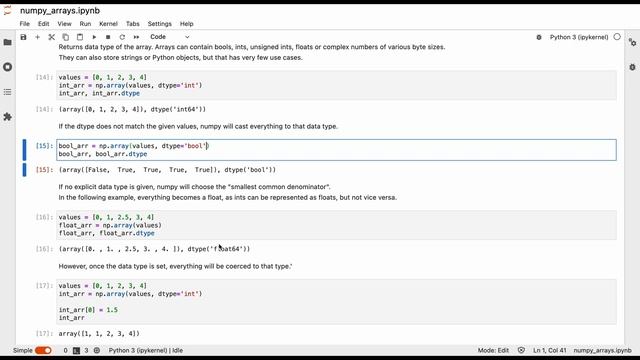This screenshot has height=360, width=640.
Task: Click numpy_arrays.ipynb in status bar
Action: point(602,350)
